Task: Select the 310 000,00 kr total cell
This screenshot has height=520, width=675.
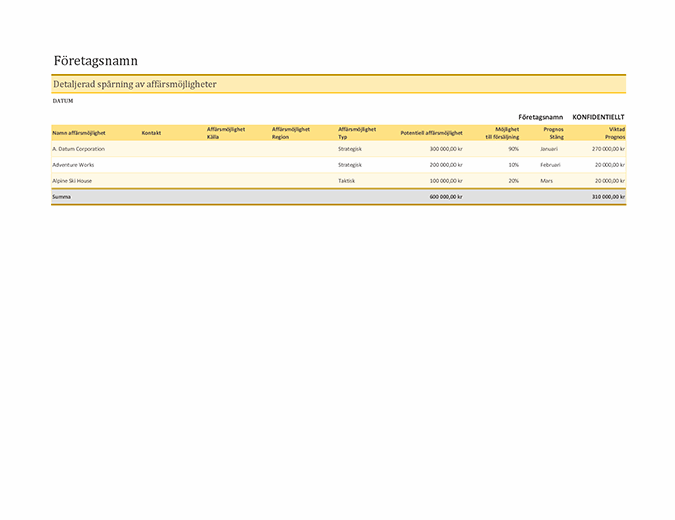Action: click(607, 197)
